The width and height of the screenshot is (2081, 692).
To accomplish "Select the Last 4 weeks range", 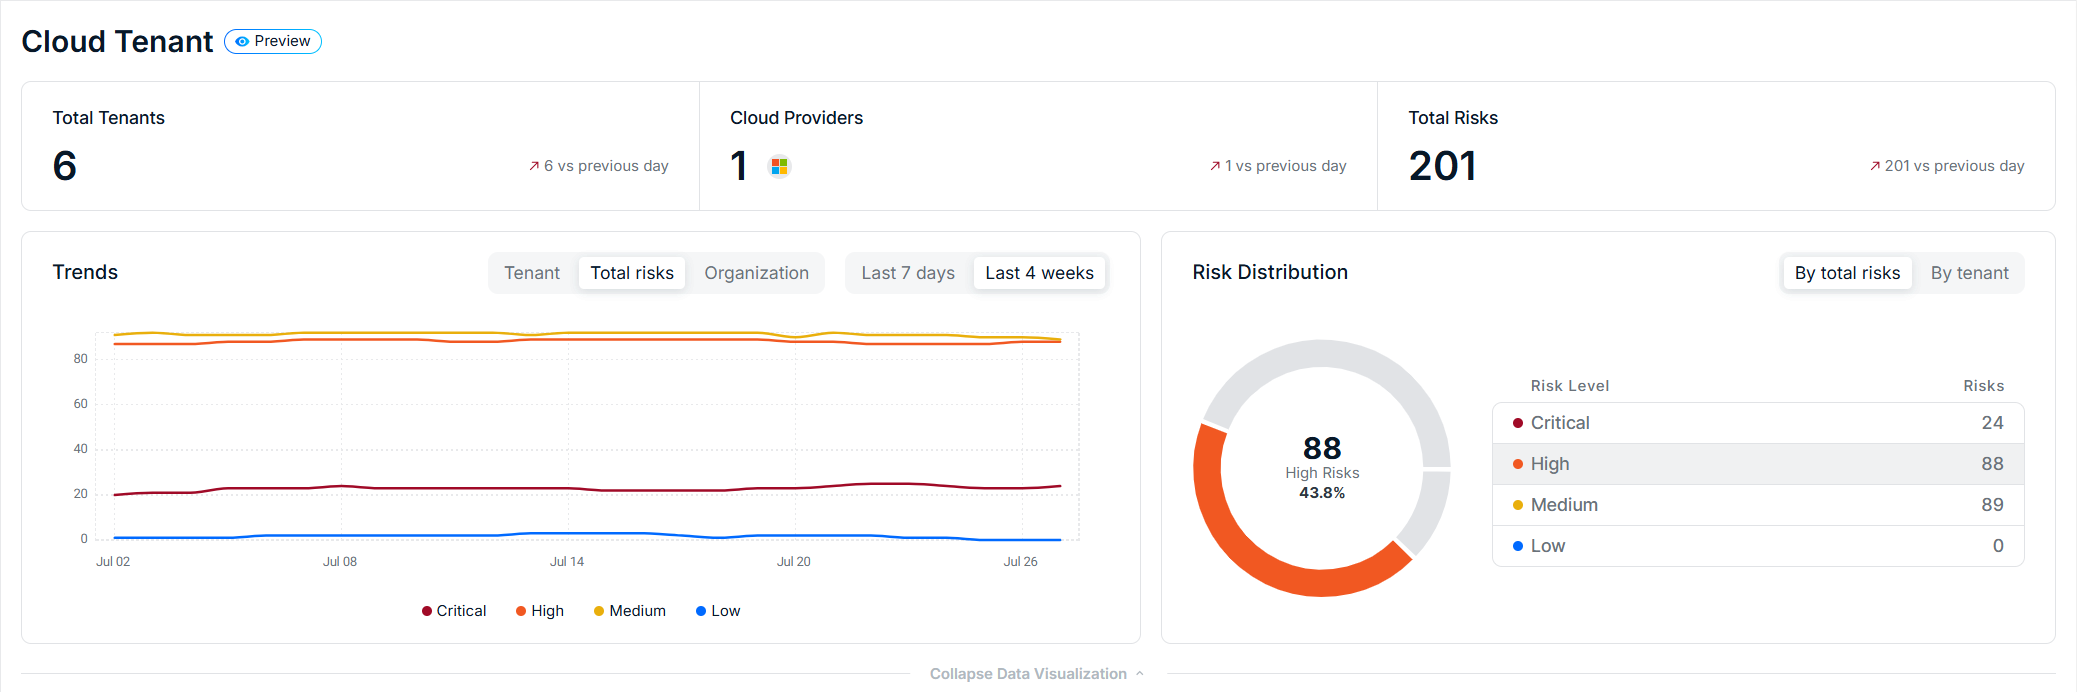I will point(1039,273).
